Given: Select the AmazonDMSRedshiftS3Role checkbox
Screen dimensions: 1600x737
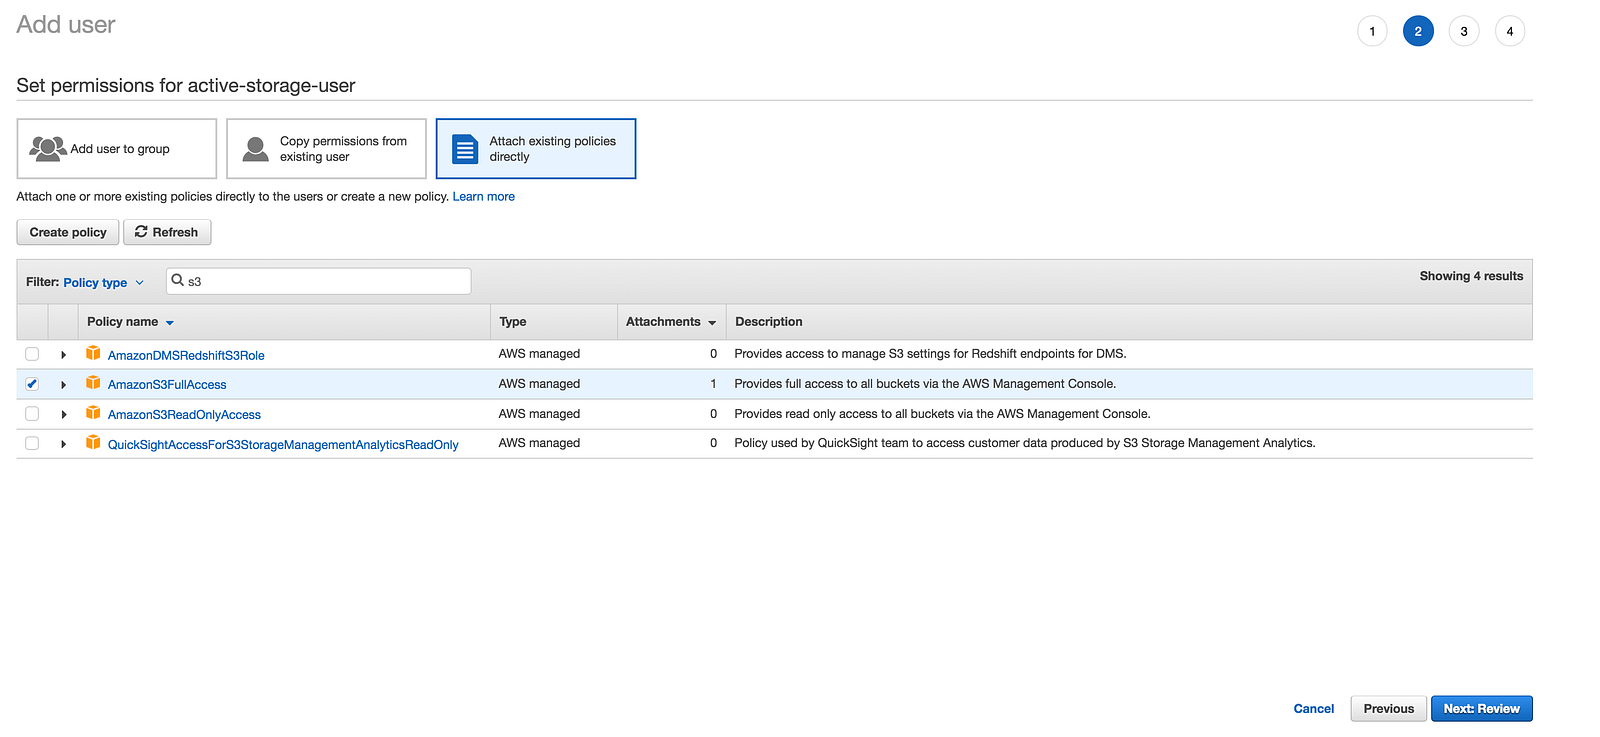Looking at the screenshot, I should [x=32, y=354].
